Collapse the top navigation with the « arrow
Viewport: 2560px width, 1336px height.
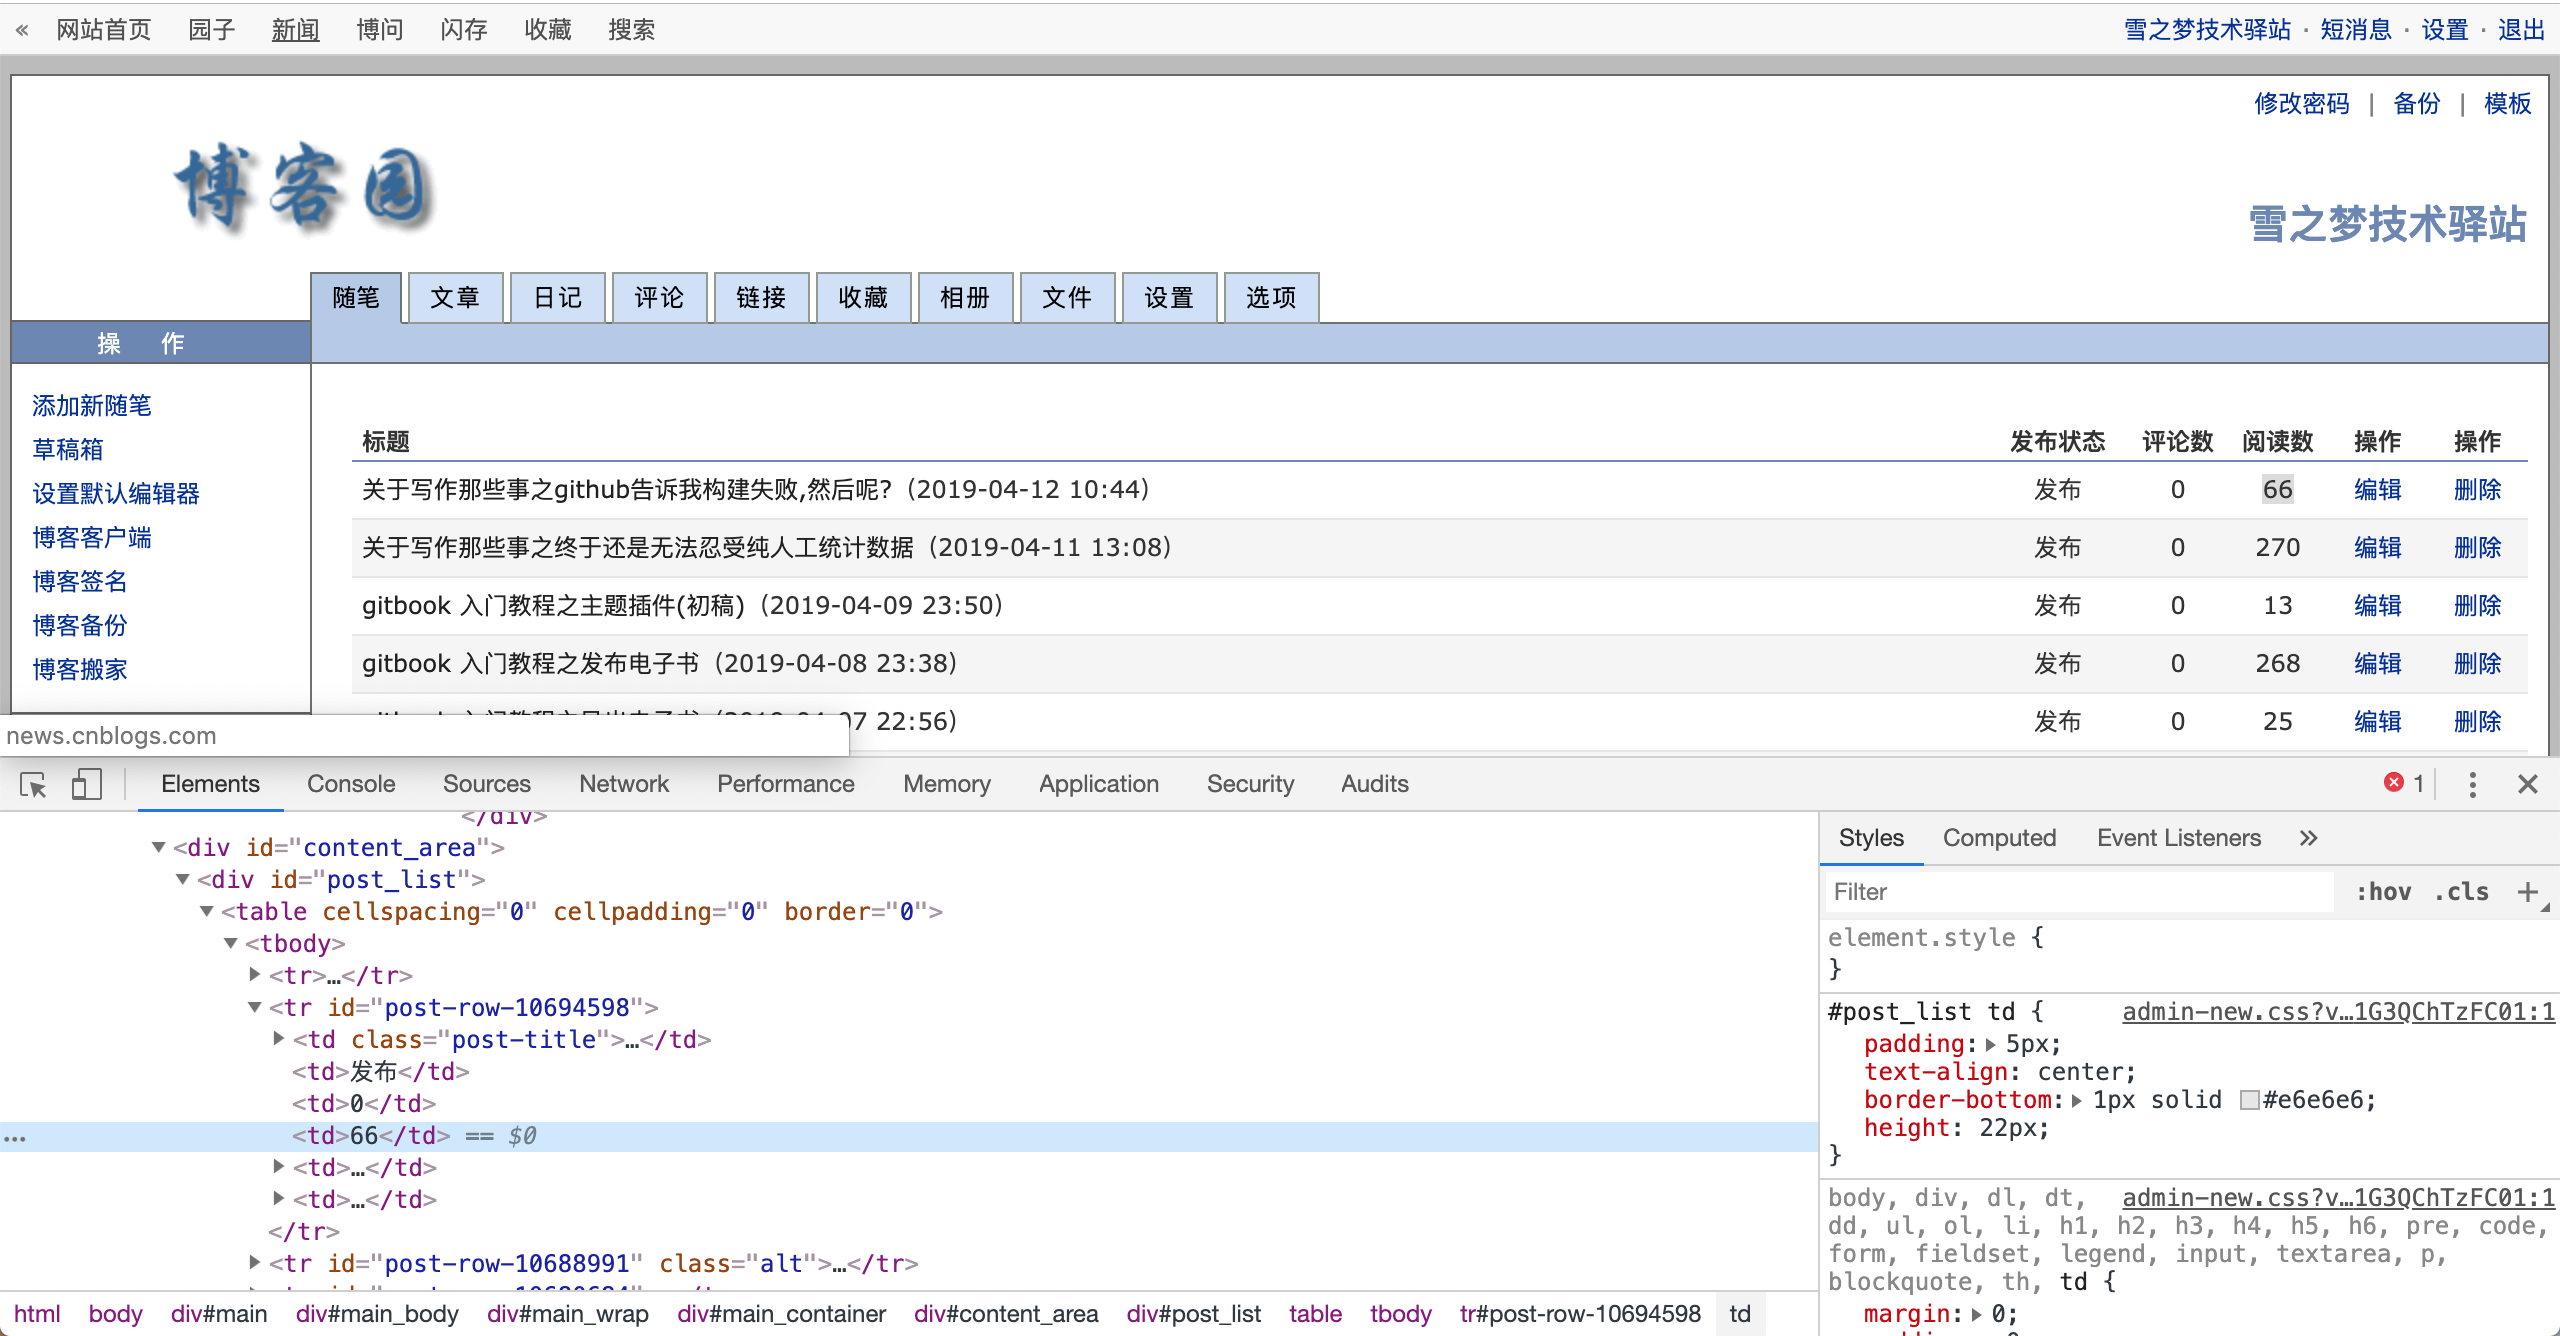click(21, 29)
